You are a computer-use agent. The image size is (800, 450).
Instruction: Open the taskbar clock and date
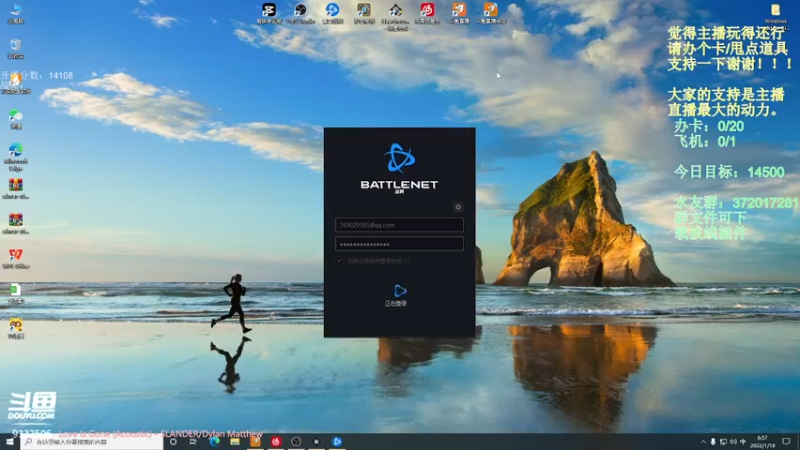[x=763, y=442]
